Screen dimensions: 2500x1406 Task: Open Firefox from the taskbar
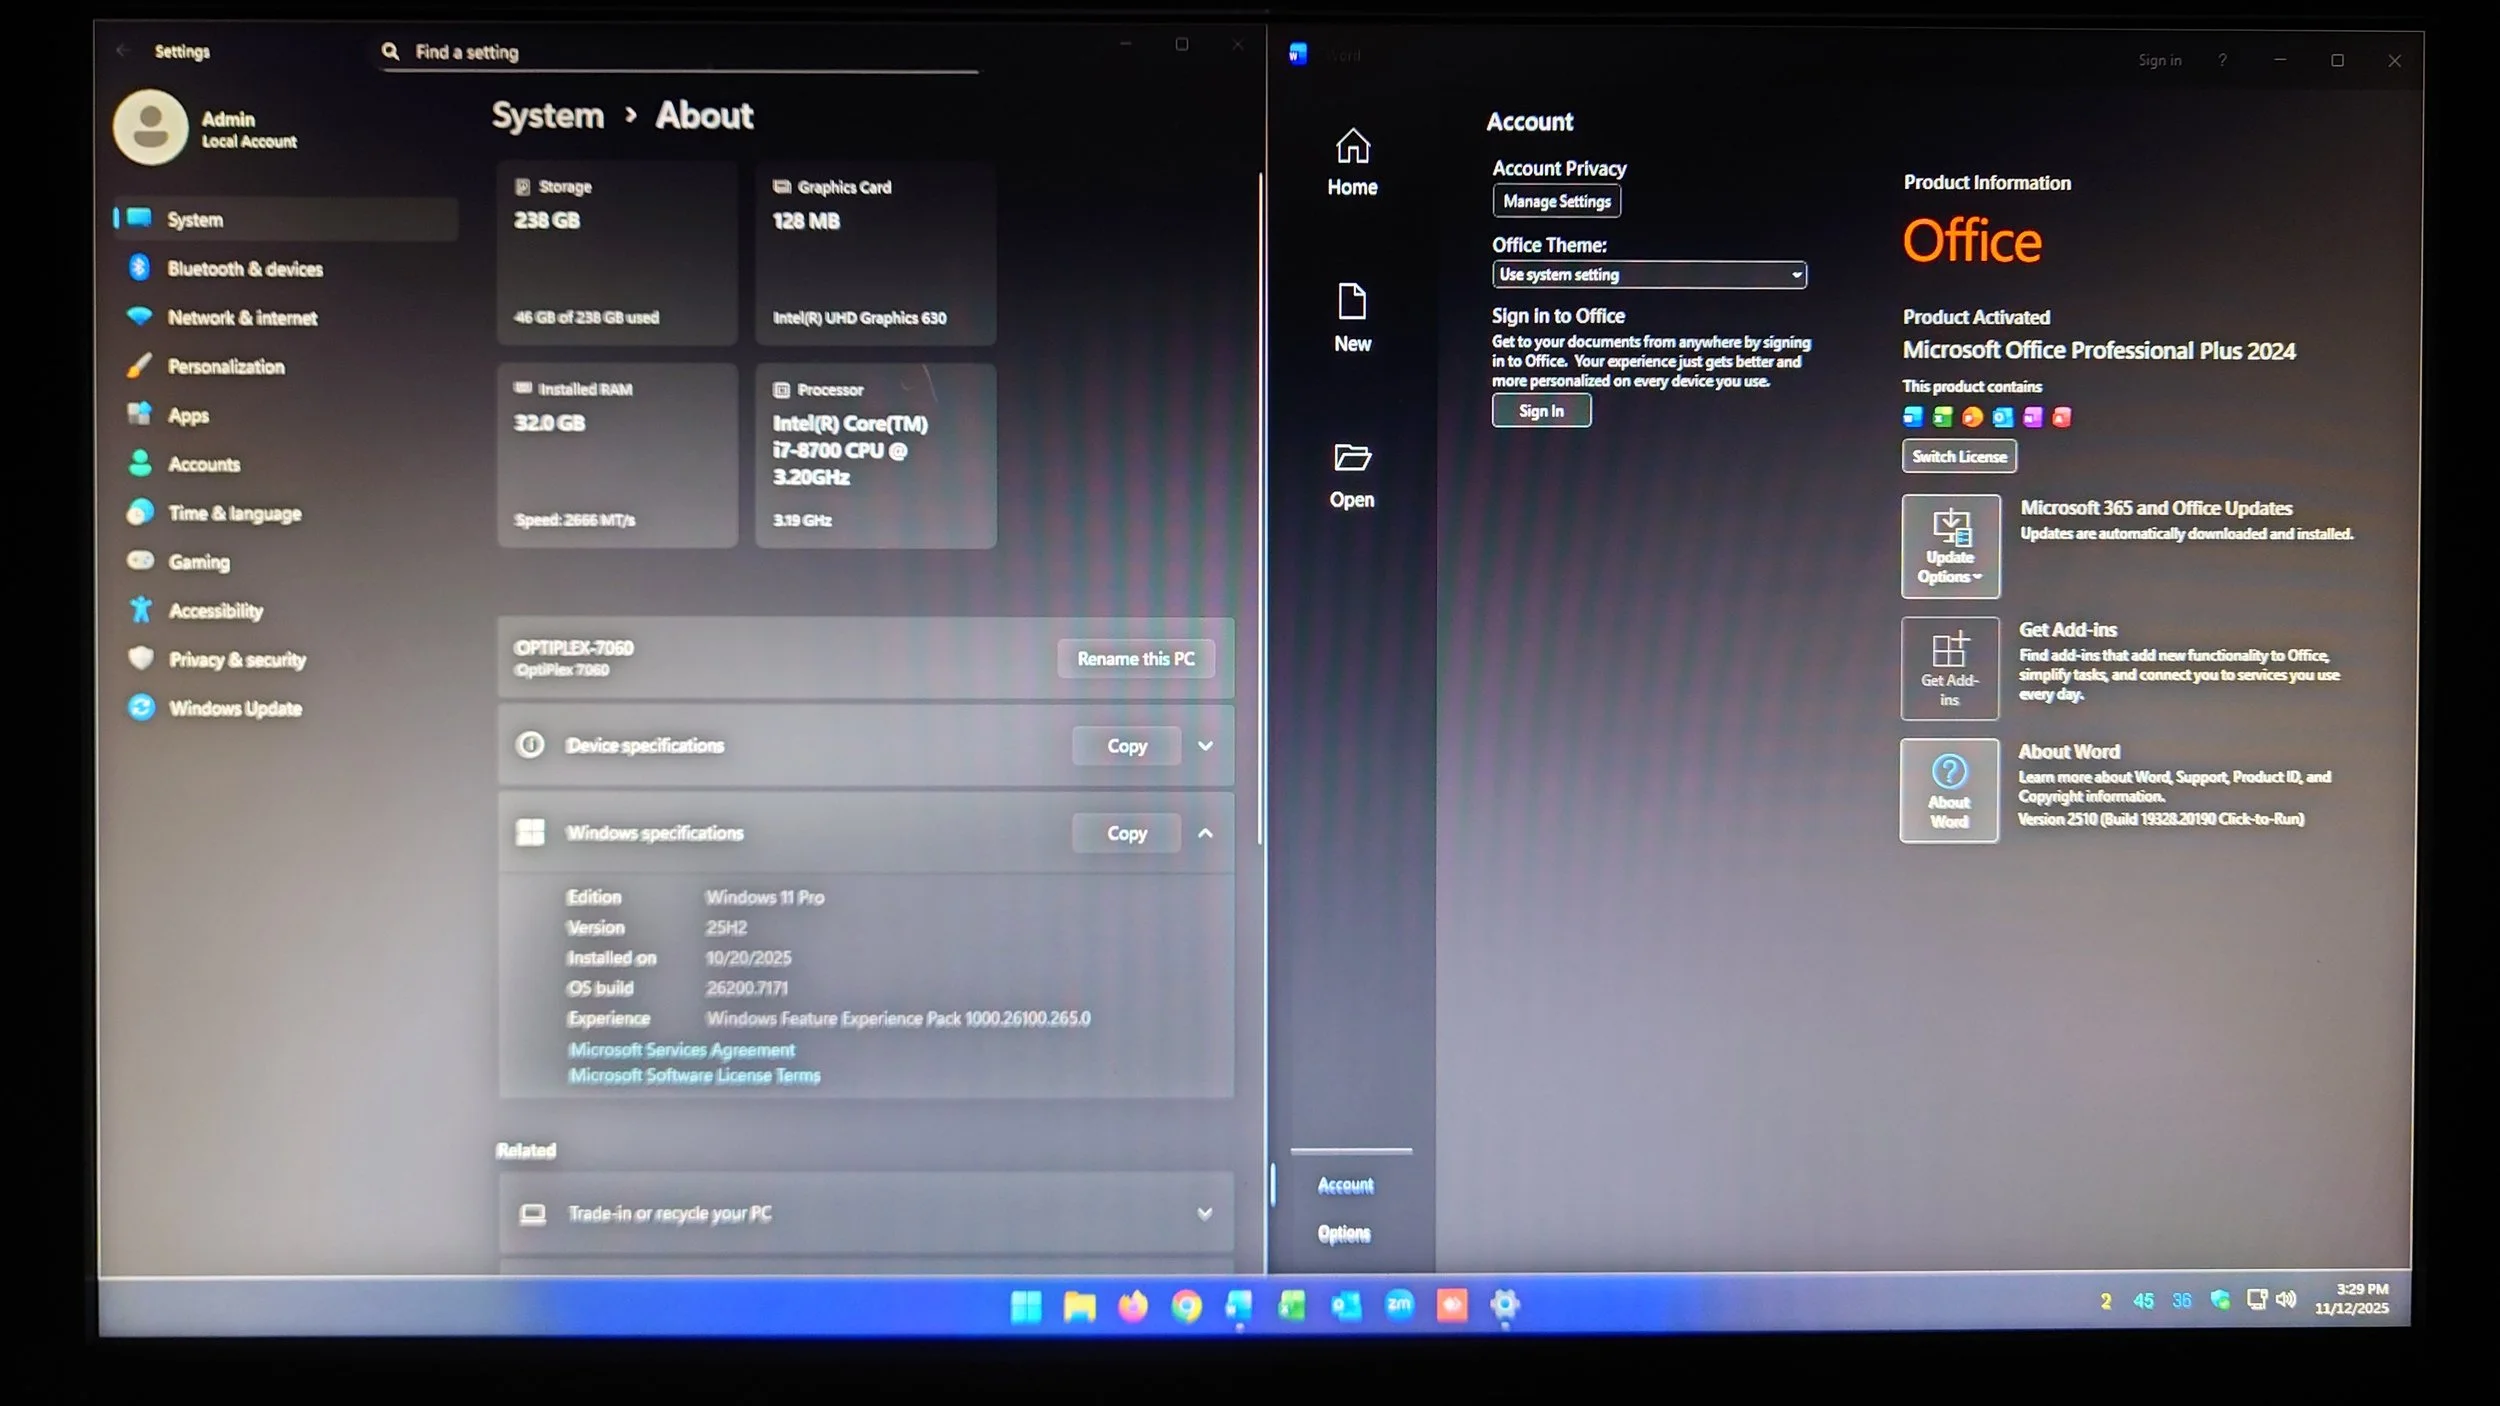coord(1133,1305)
